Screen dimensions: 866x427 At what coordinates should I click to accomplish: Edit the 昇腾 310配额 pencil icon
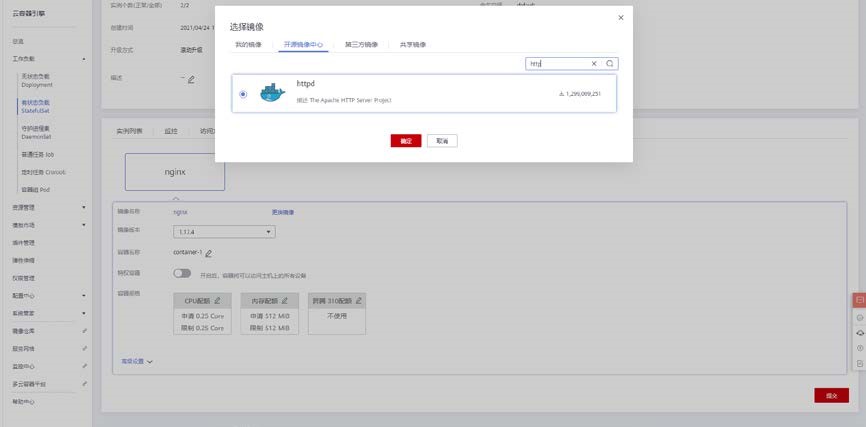click(358, 301)
